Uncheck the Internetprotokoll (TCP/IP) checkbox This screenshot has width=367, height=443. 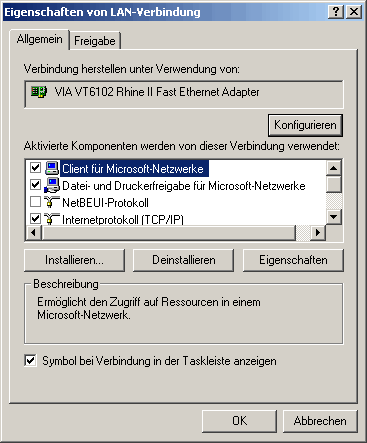35,219
